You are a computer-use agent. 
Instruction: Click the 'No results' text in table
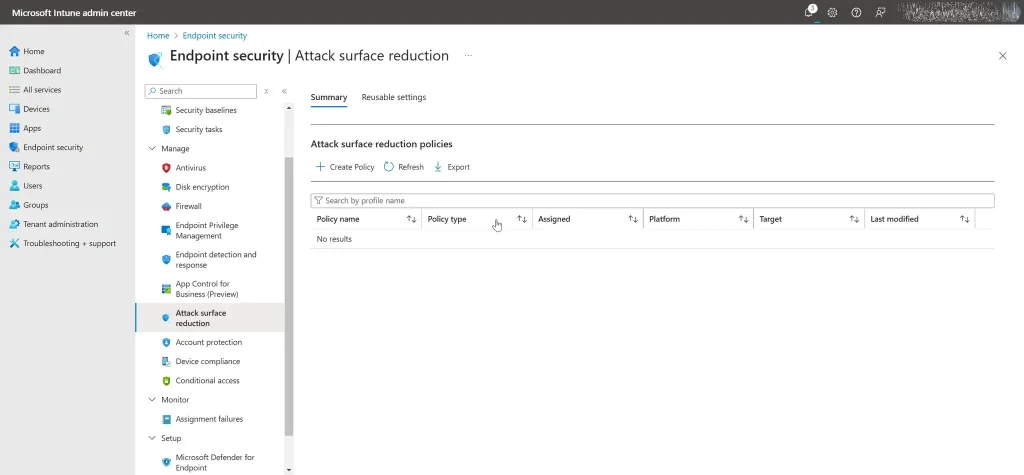pyautogui.click(x=334, y=239)
